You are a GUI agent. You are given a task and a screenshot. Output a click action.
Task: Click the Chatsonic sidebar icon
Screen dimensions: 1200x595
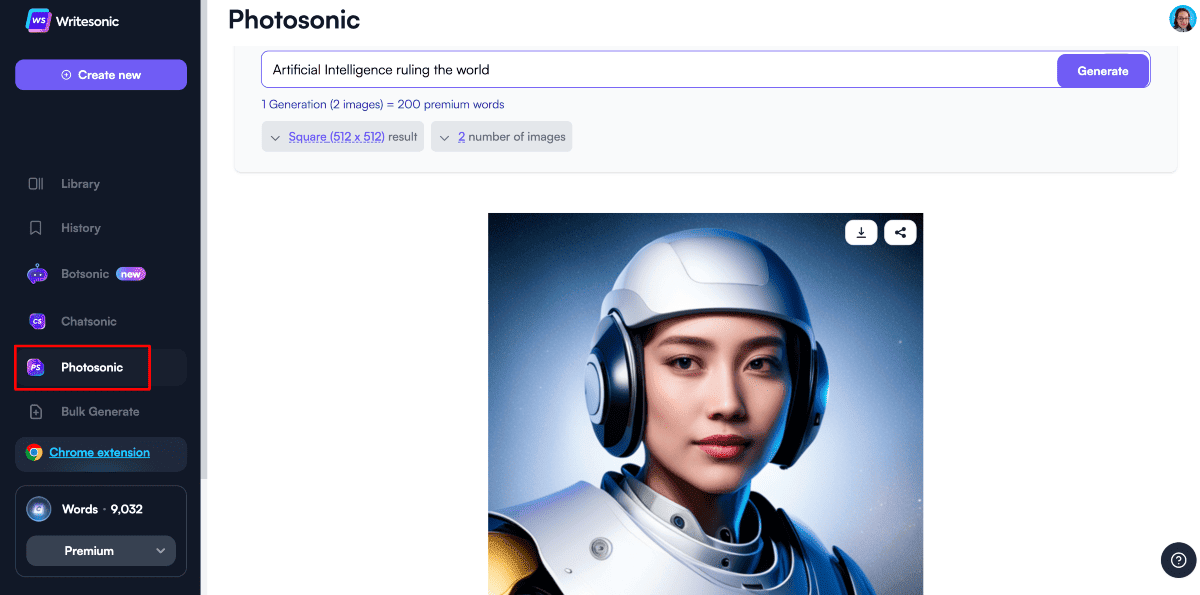click(37, 321)
